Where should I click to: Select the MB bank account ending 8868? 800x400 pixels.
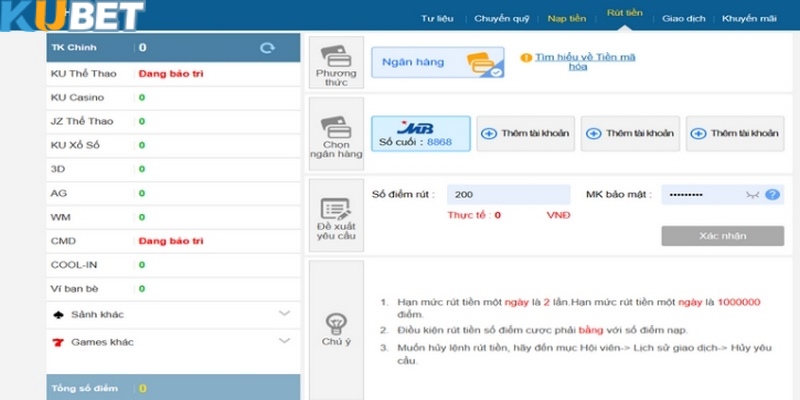[x=420, y=133]
